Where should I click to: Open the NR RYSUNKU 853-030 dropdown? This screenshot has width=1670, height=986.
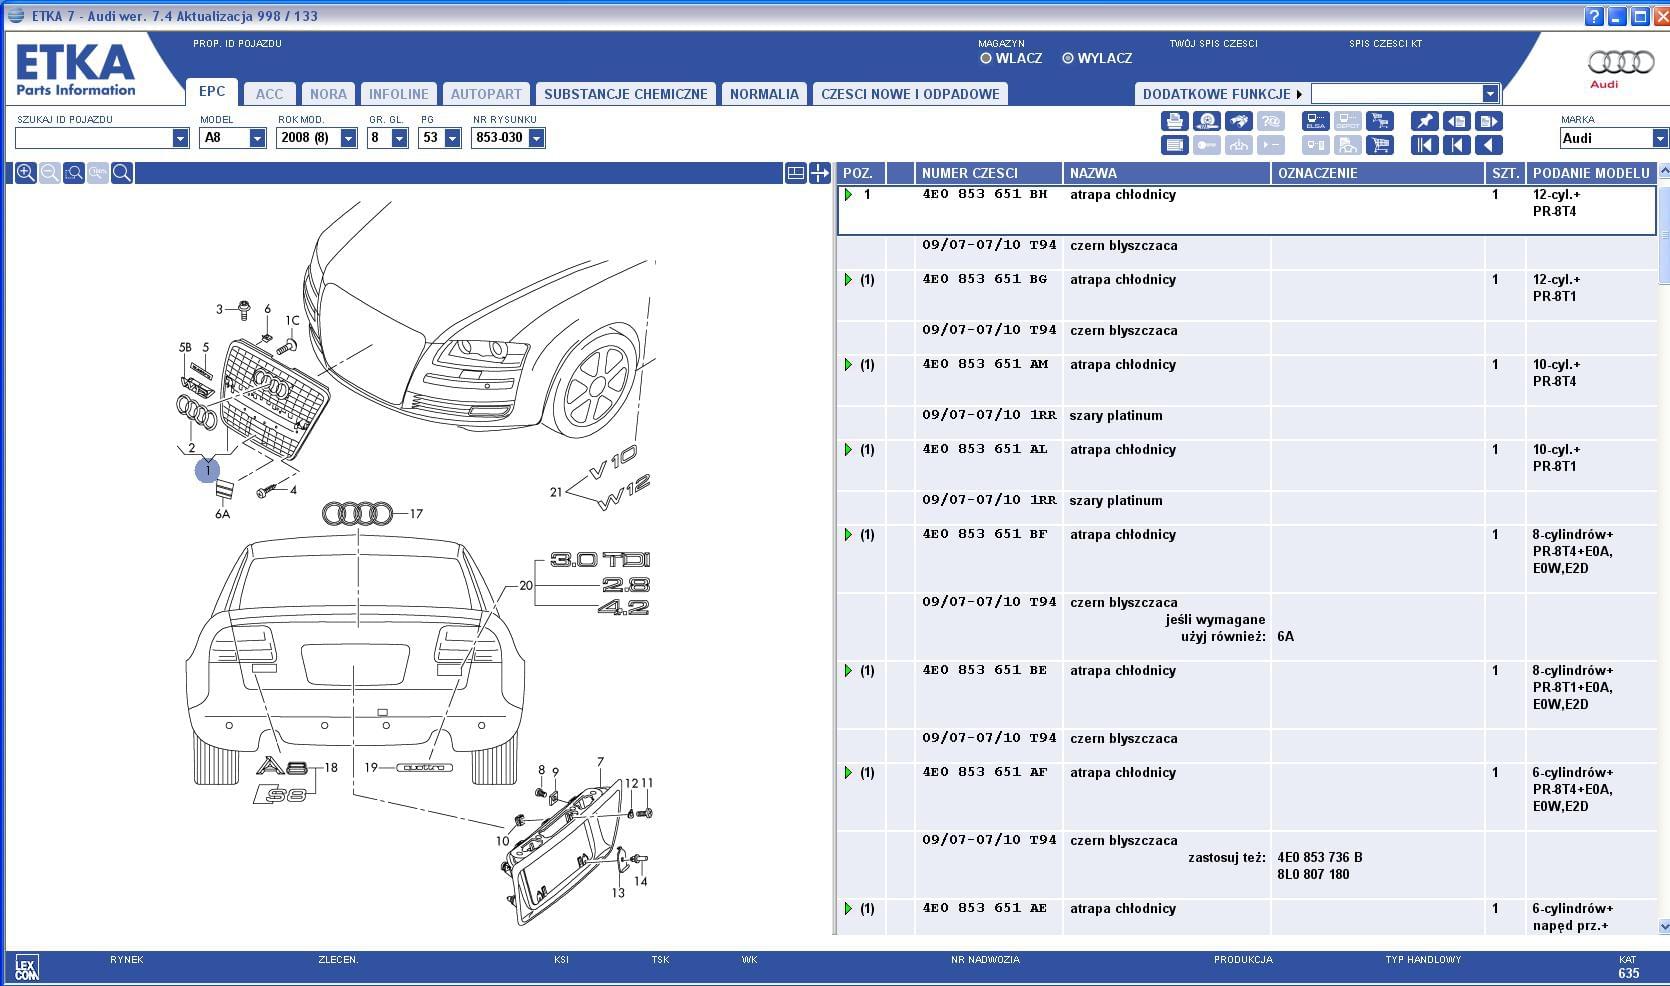[536, 138]
